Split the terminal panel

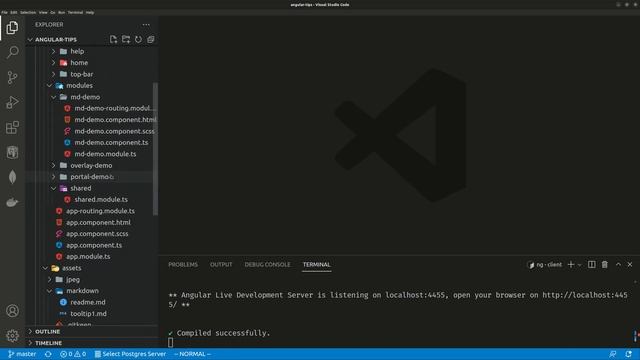591,264
